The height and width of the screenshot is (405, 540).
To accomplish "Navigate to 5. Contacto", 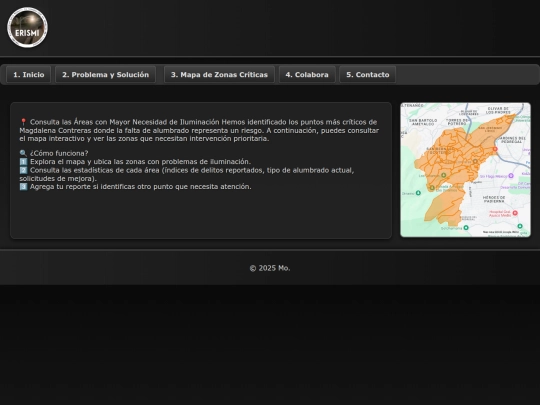I will tap(367, 75).
